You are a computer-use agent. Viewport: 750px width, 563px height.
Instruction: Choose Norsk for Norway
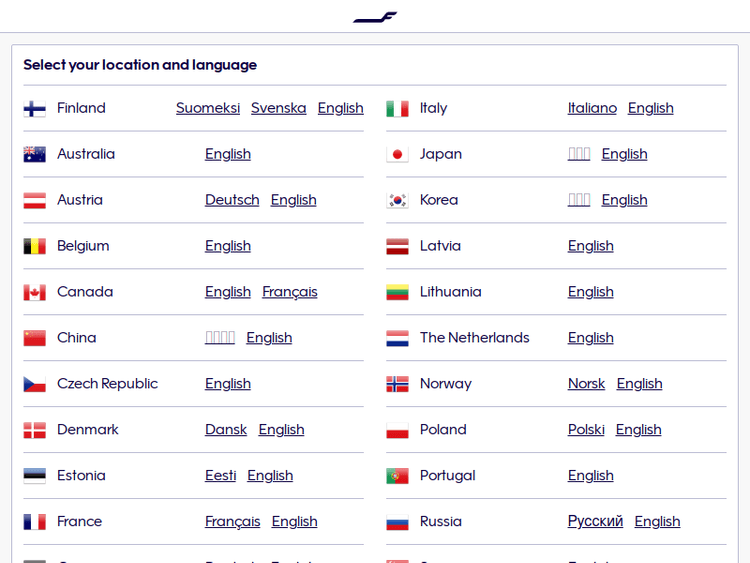click(586, 384)
